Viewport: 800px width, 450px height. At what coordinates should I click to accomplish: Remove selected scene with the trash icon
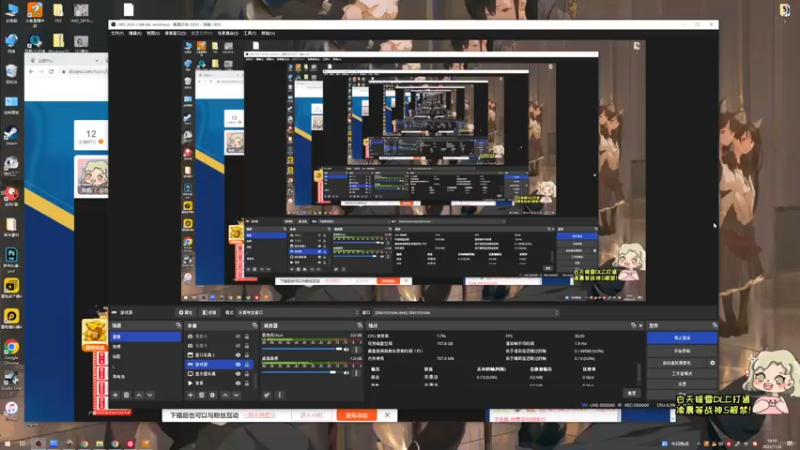(x=127, y=395)
